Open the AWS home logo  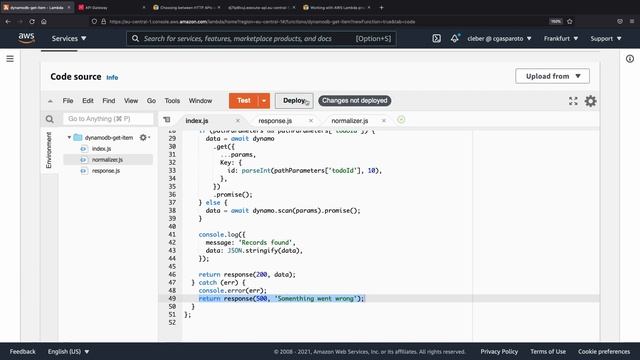26,38
